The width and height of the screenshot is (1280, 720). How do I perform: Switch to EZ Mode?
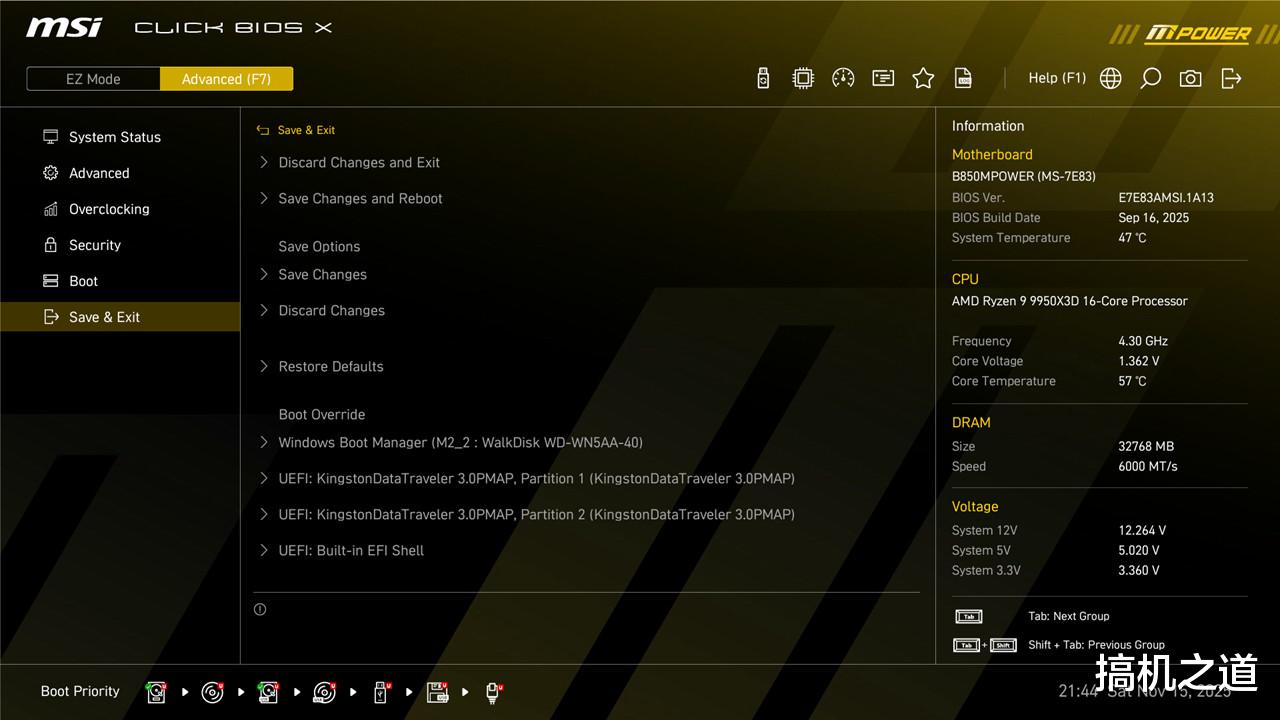pos(93,79)
